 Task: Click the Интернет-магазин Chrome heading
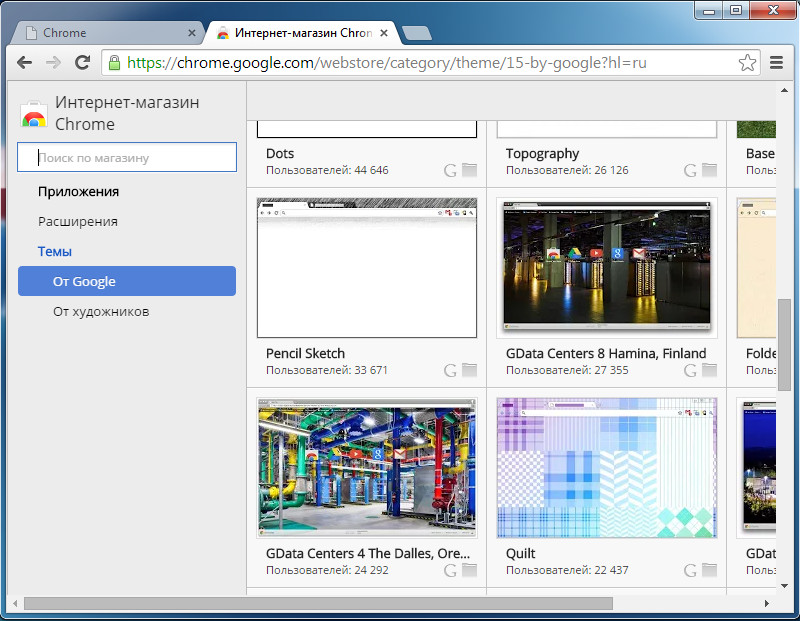tap(127, 113)
